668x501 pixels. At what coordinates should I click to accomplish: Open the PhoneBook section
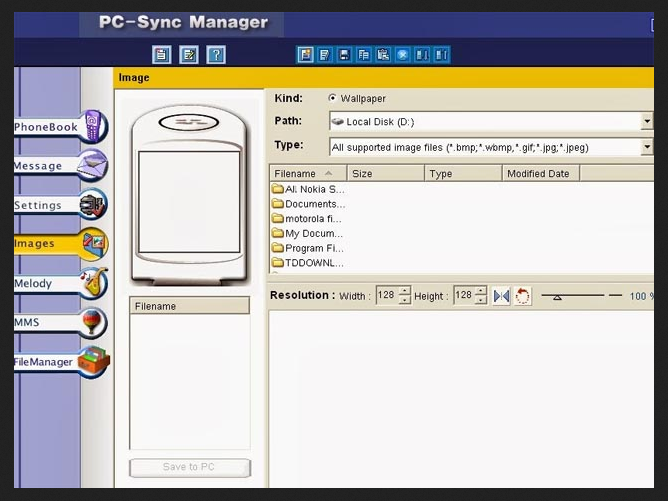click(x=61, y=127)
